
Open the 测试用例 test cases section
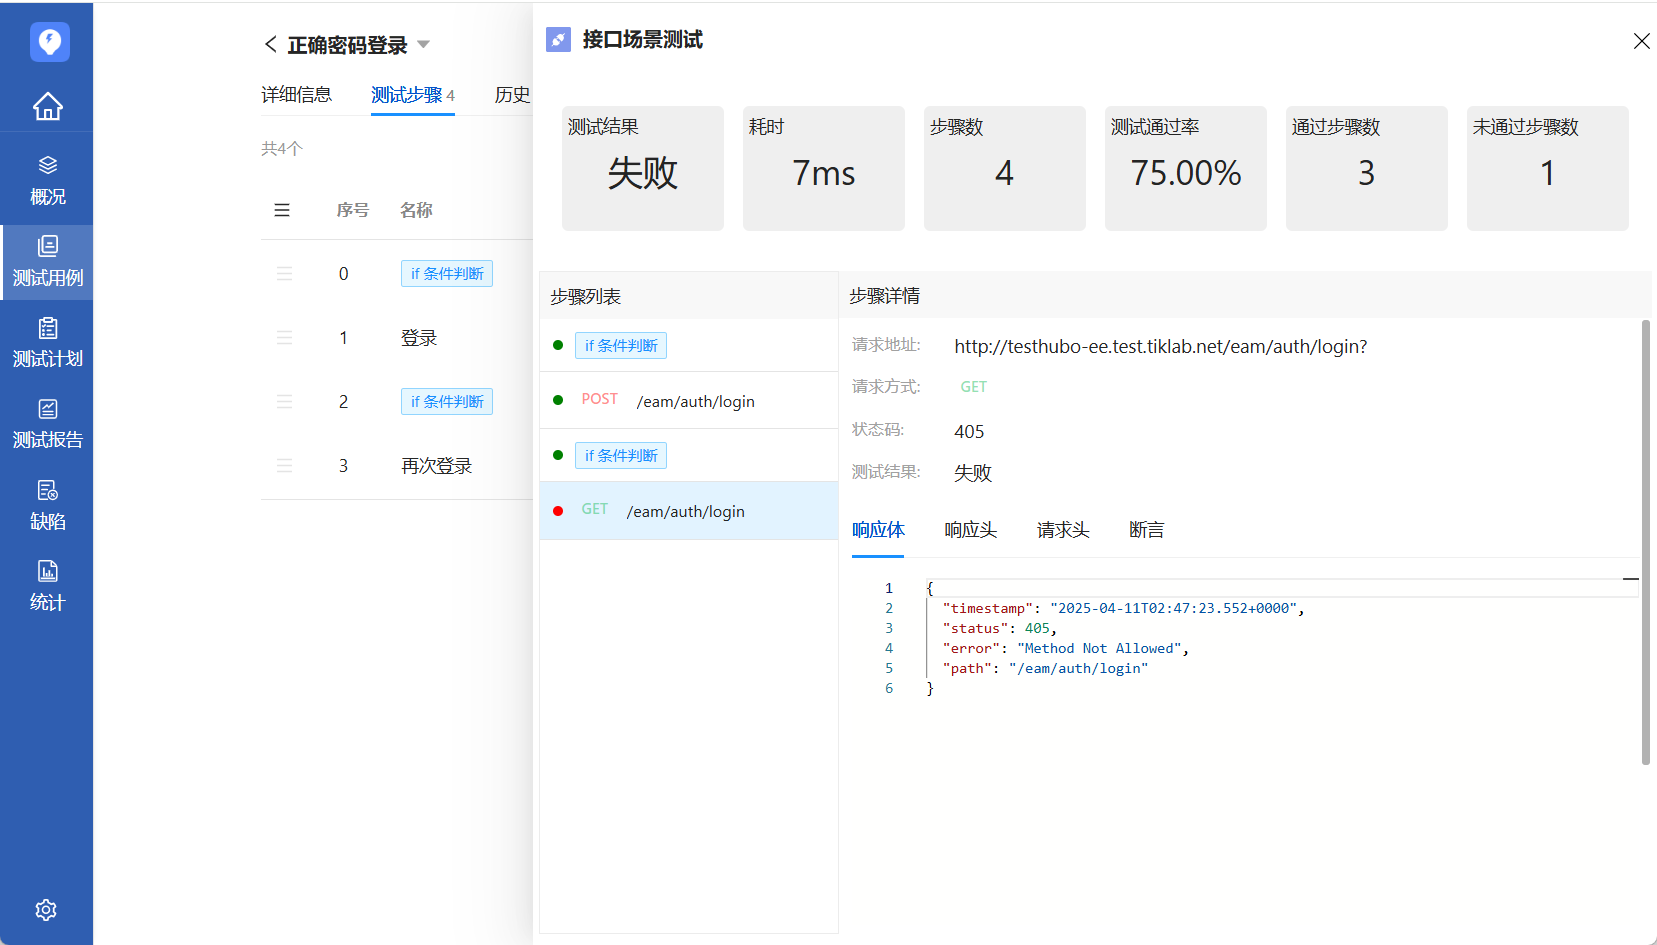(47, 262)
